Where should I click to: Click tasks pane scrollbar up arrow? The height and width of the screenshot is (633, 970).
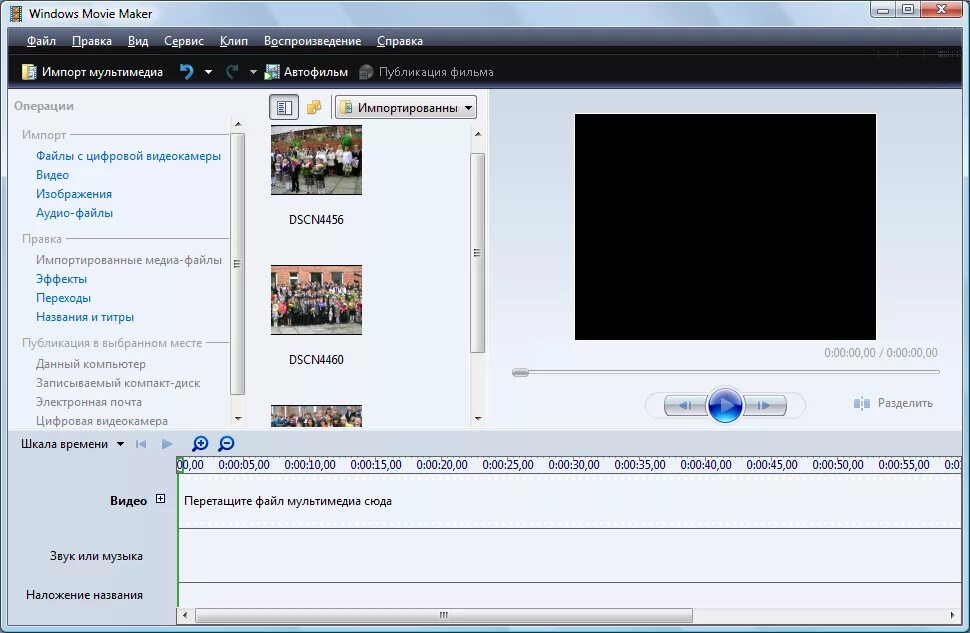[238, 124]
